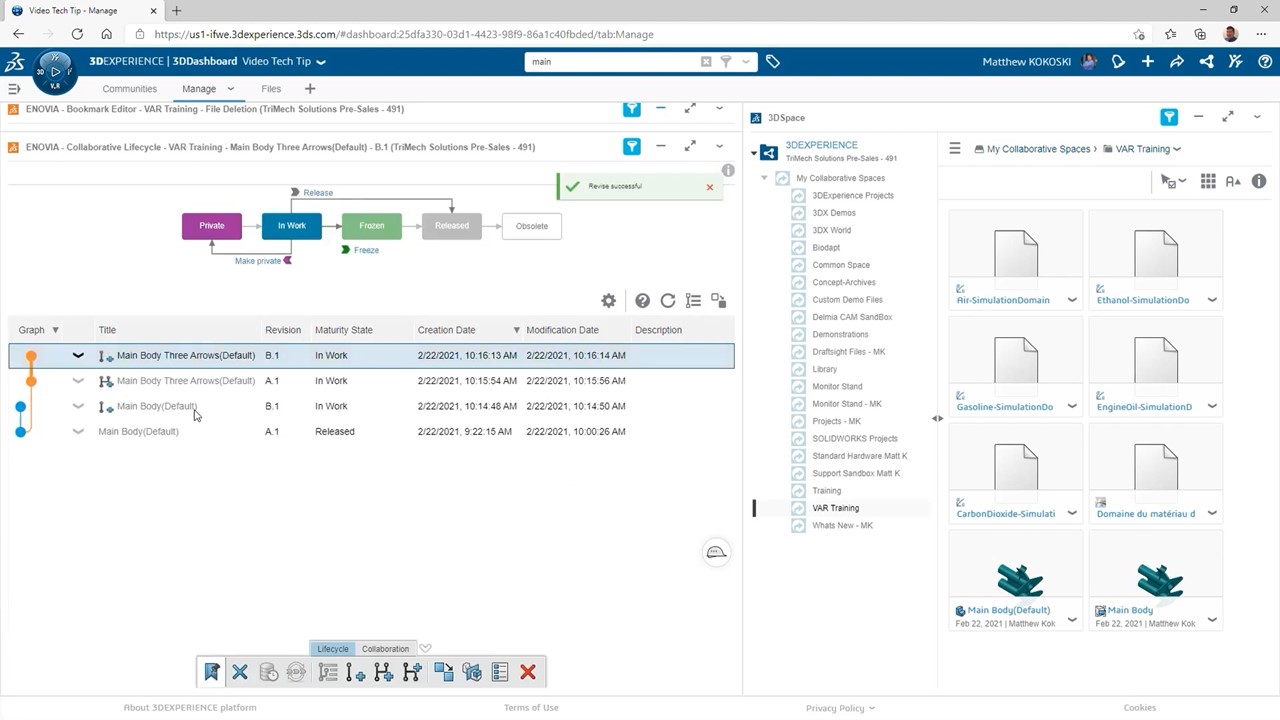Toggle the search filter funnel in search box
This screenshot has width=1280, height=720.
pos(727,62)
